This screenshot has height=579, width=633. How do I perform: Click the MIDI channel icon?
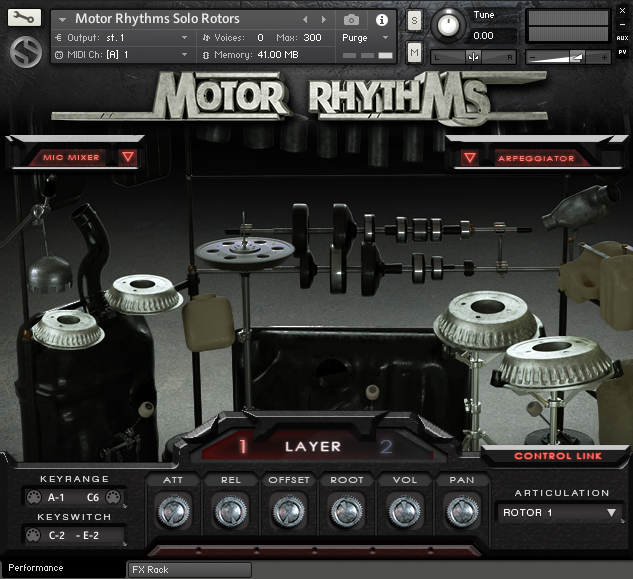click(59, 55)
